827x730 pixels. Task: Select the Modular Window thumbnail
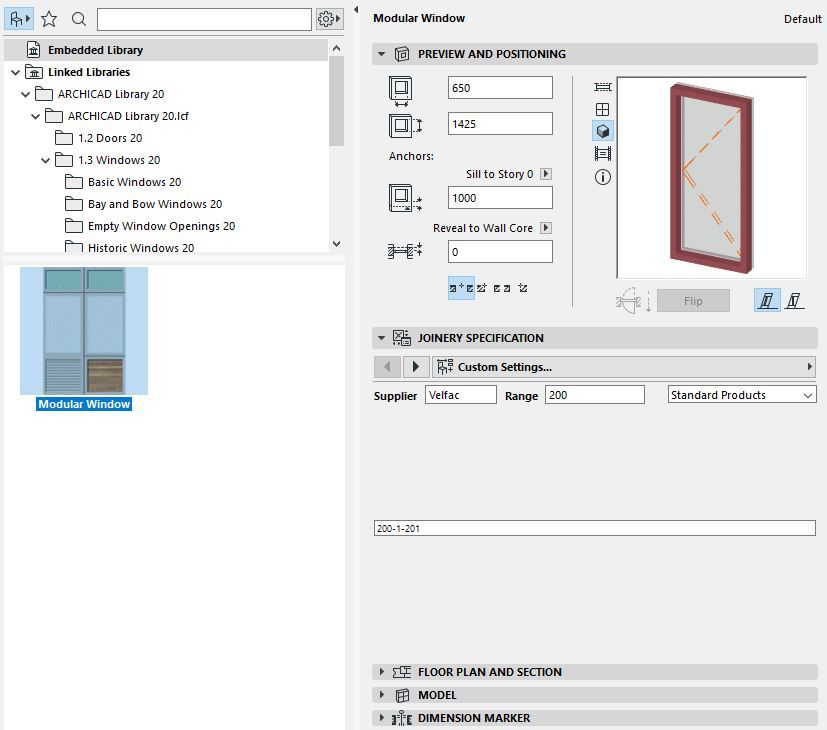84,331
